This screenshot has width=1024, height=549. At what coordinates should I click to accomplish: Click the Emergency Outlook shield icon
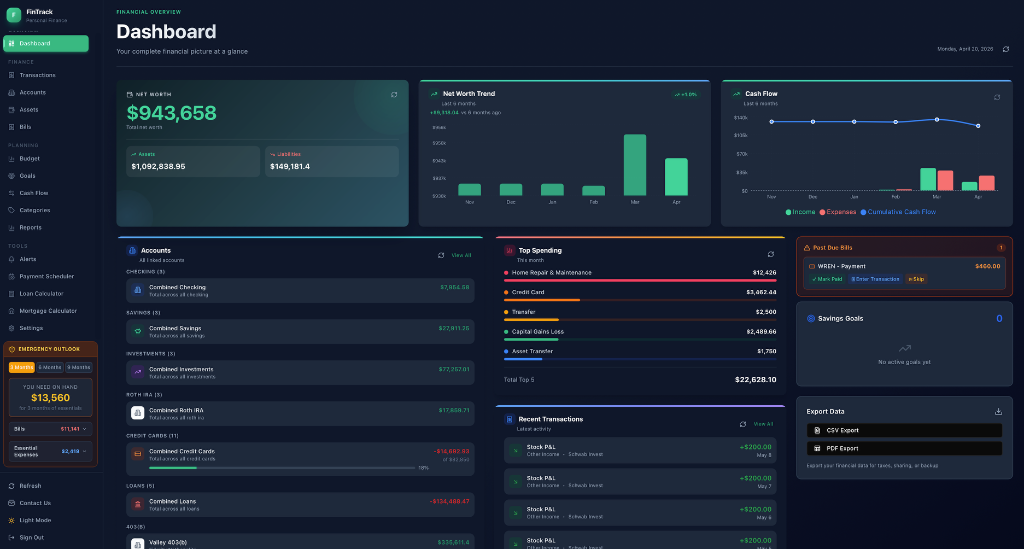12,349
